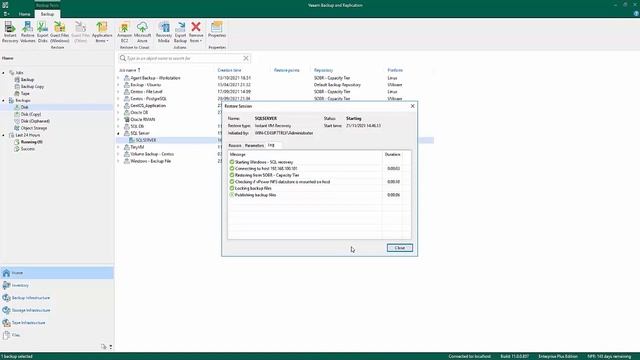Expand the Oracle DB backup row
Image resolution: width=640 pixels, height=360 pixels.
tap(119, 113)
